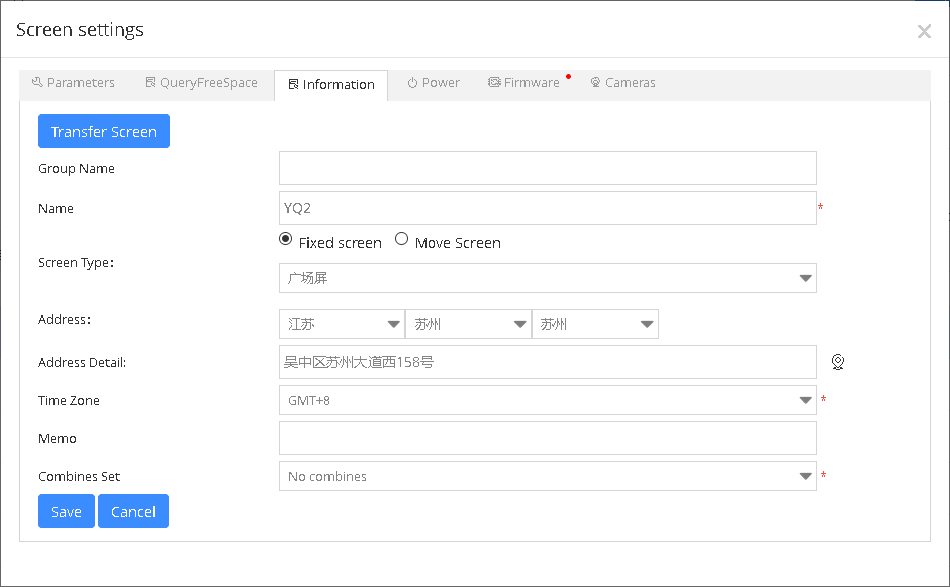The height and width of the screenshot is (587, 950).
Task: Open the Power tab
Action: tap(433, 83)
